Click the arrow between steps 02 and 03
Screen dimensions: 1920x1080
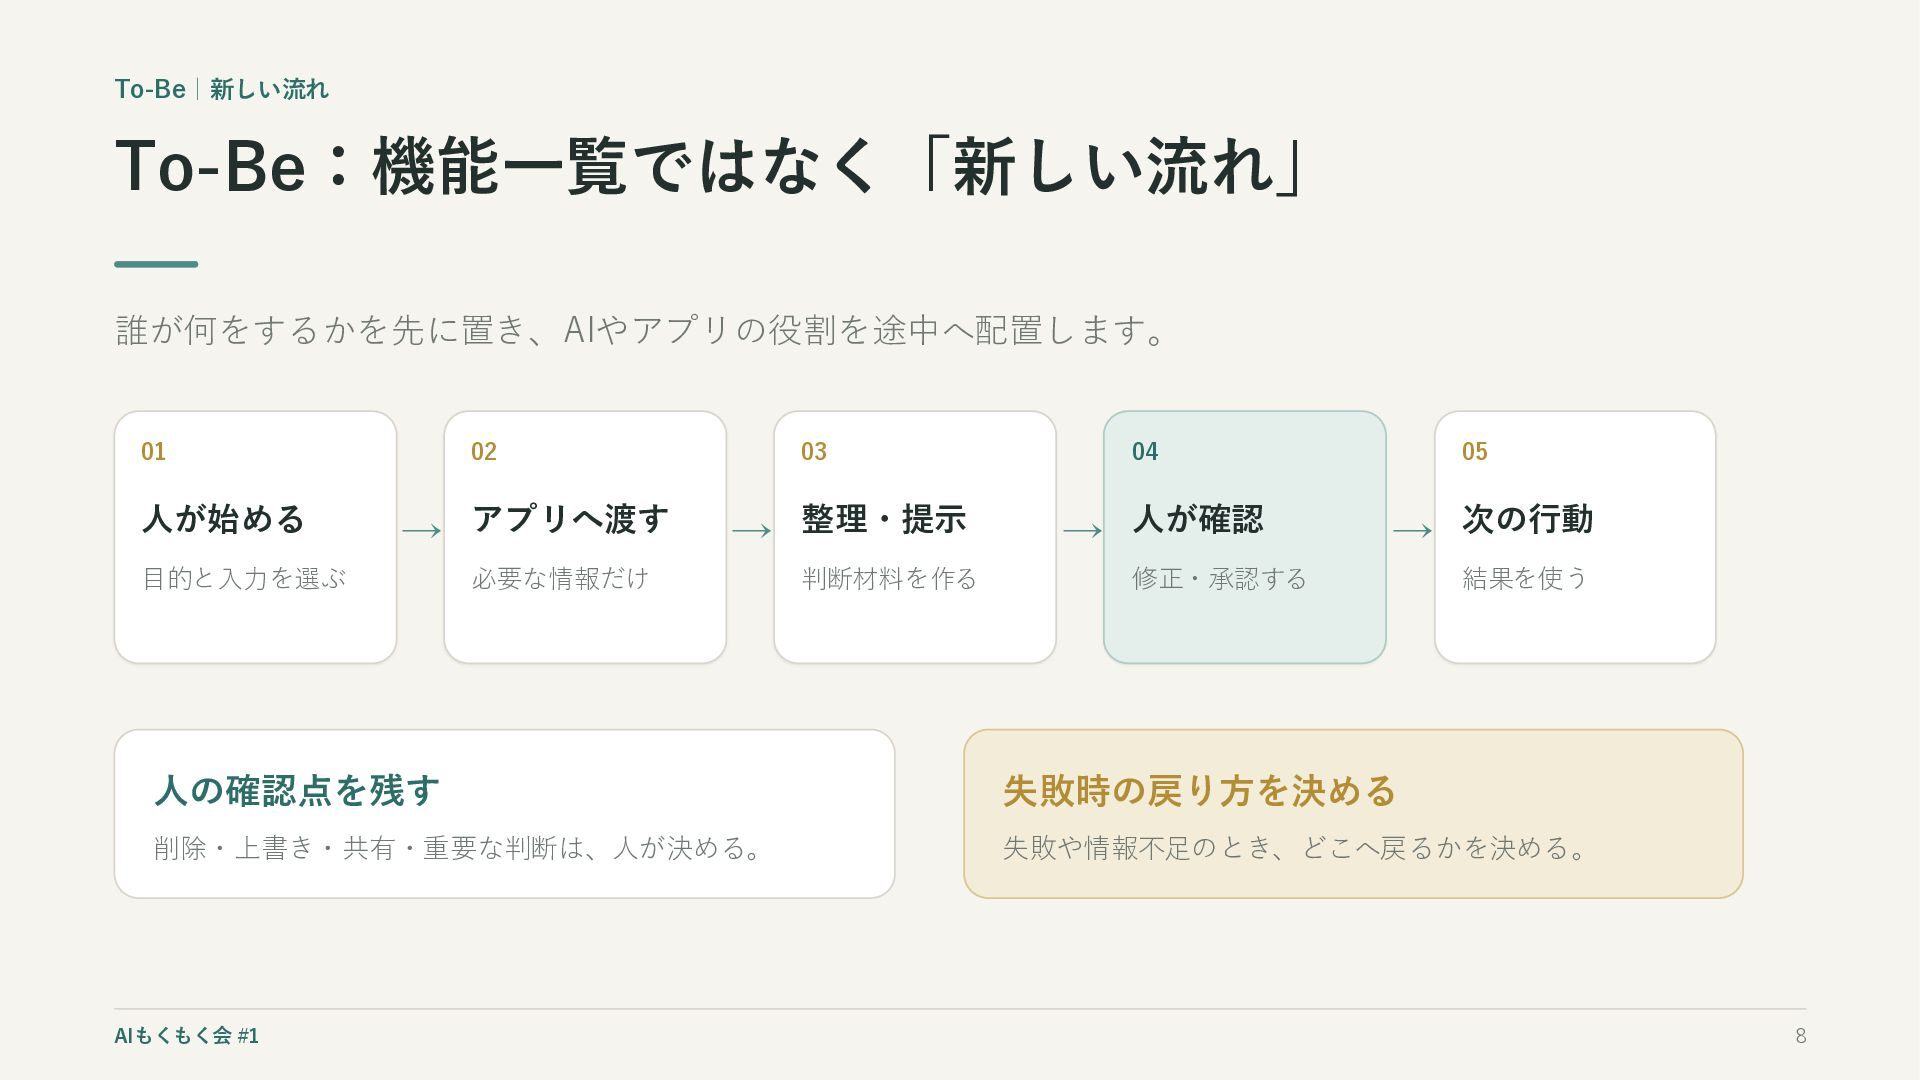(751, 531)
